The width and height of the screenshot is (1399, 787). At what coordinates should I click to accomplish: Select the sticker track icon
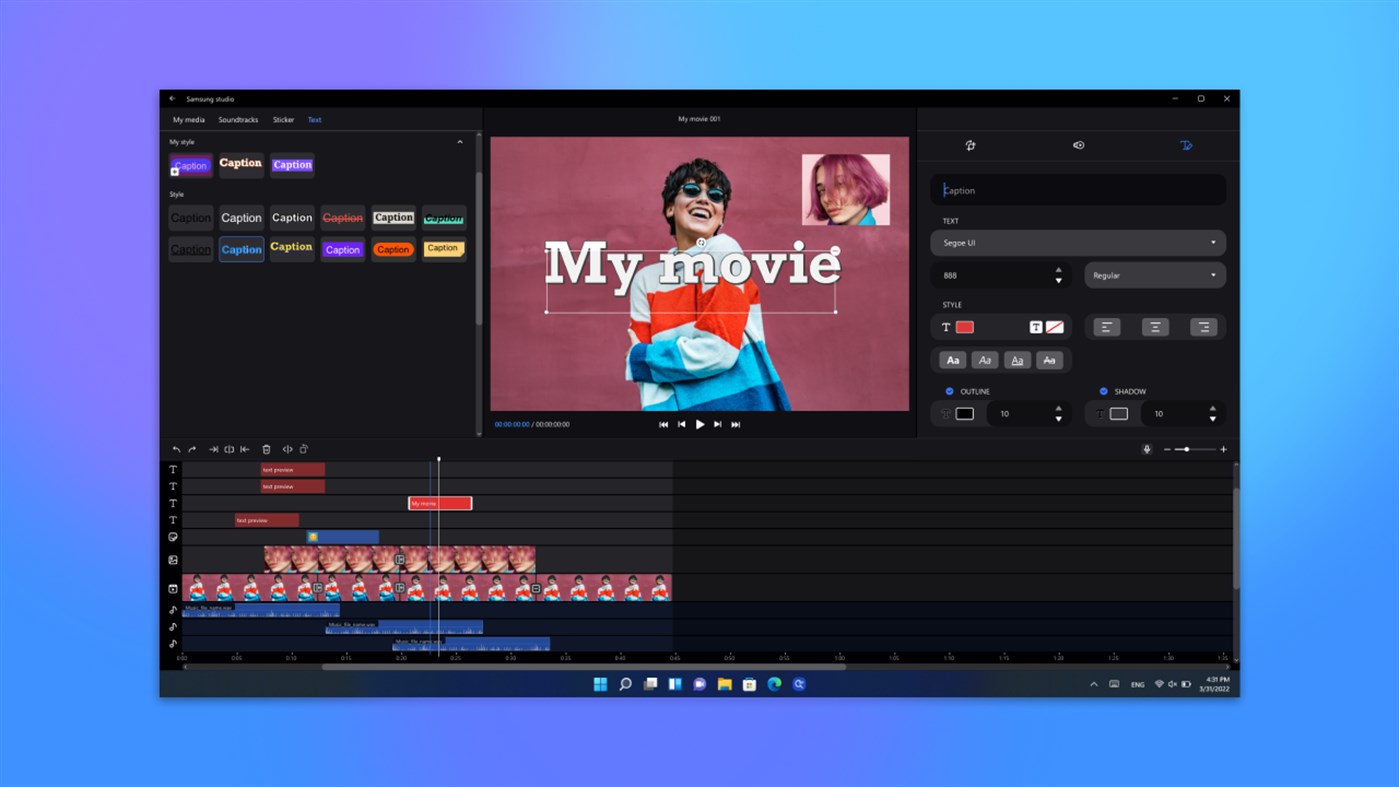tap(173, 537)
